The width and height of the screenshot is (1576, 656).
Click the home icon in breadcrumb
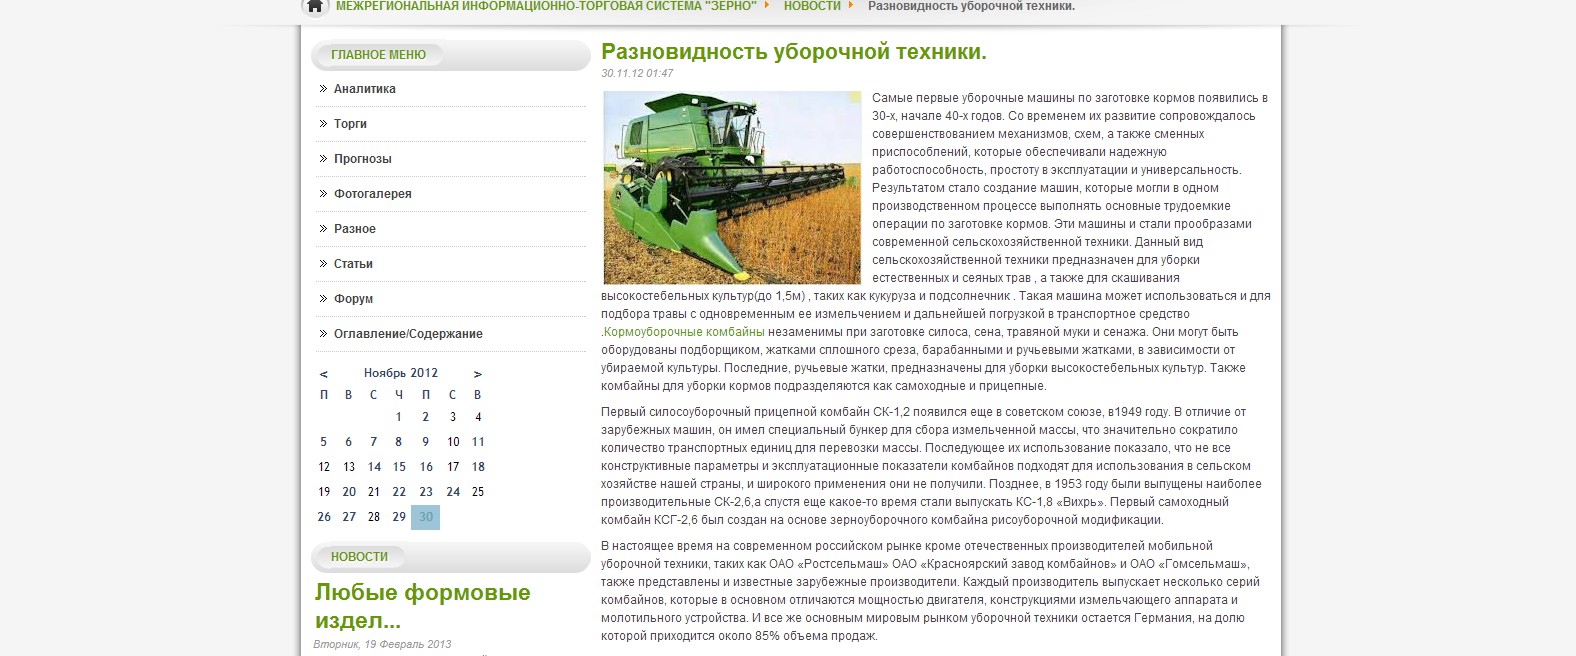point(314,6)
